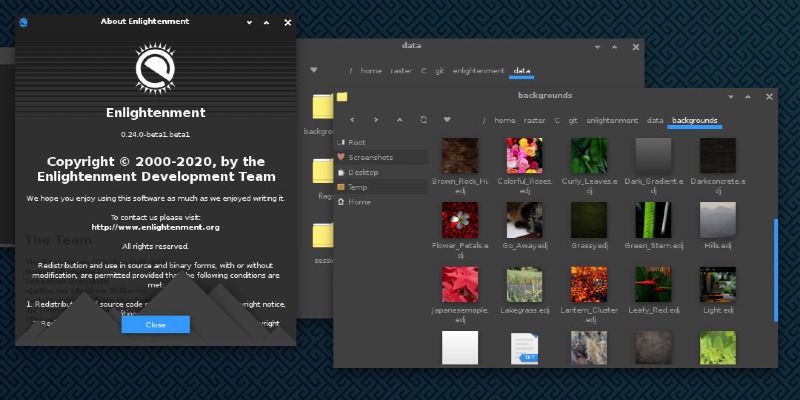The height and width of the screenshot is (400, 800).
Task: Select the backgrounds breadcrumb path segment
Action: 694,120
